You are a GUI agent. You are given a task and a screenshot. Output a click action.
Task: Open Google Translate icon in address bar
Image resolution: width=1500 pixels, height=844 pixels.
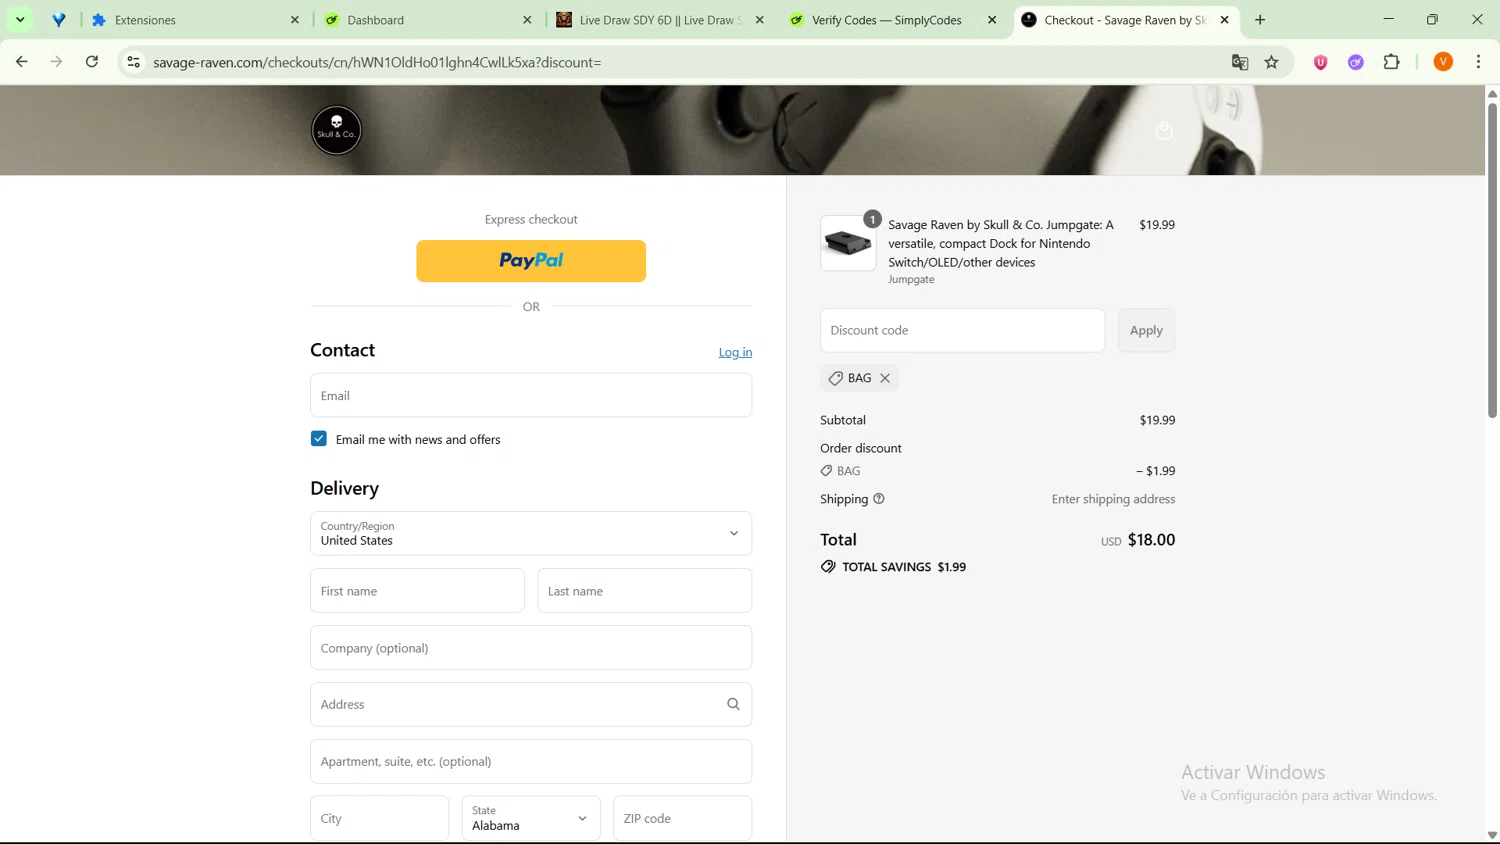[1240, 62]
